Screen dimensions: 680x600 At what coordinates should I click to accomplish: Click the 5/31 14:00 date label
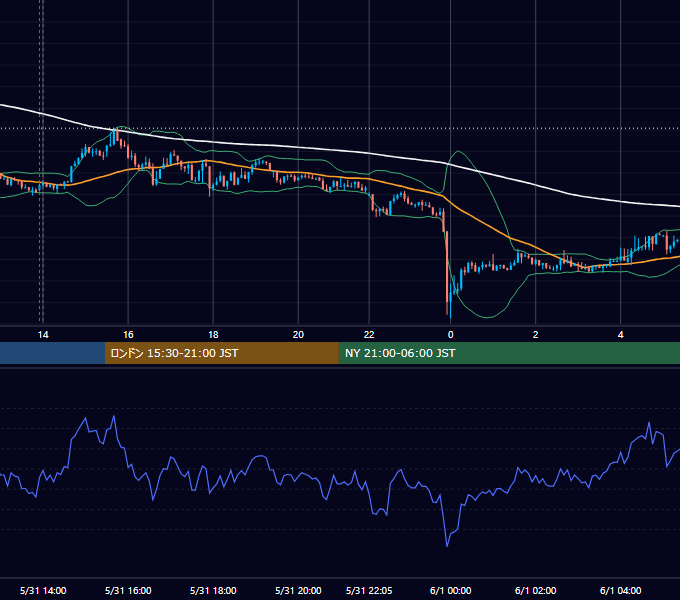[x=43, y=590]
